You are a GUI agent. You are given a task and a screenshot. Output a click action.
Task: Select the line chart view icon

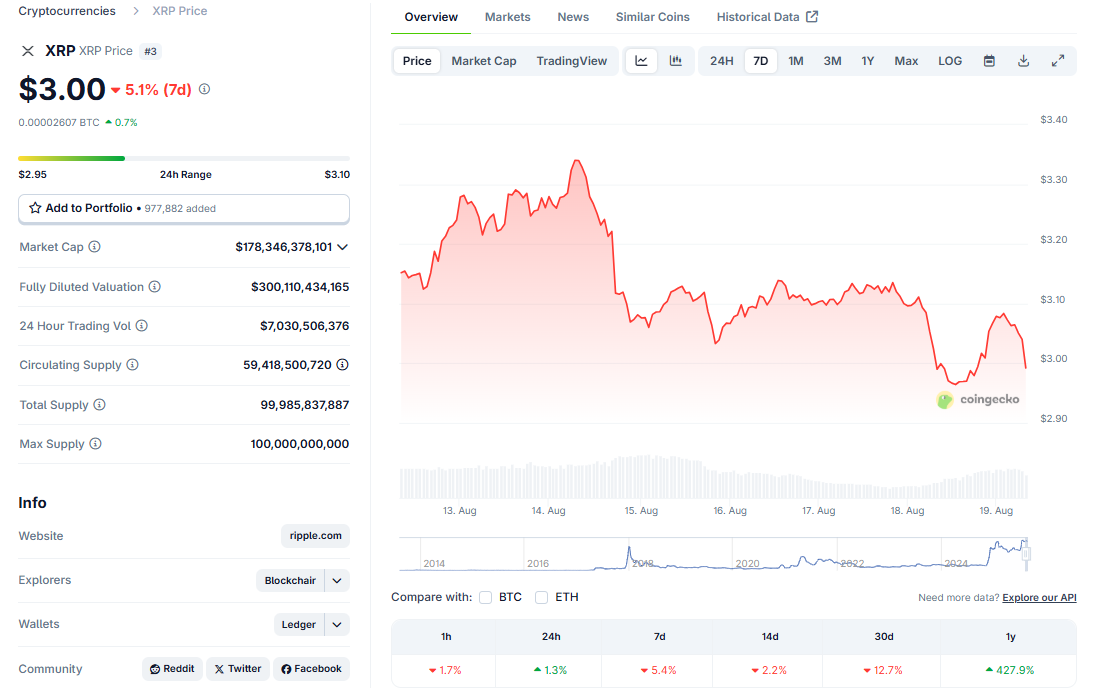coord(641,61)
